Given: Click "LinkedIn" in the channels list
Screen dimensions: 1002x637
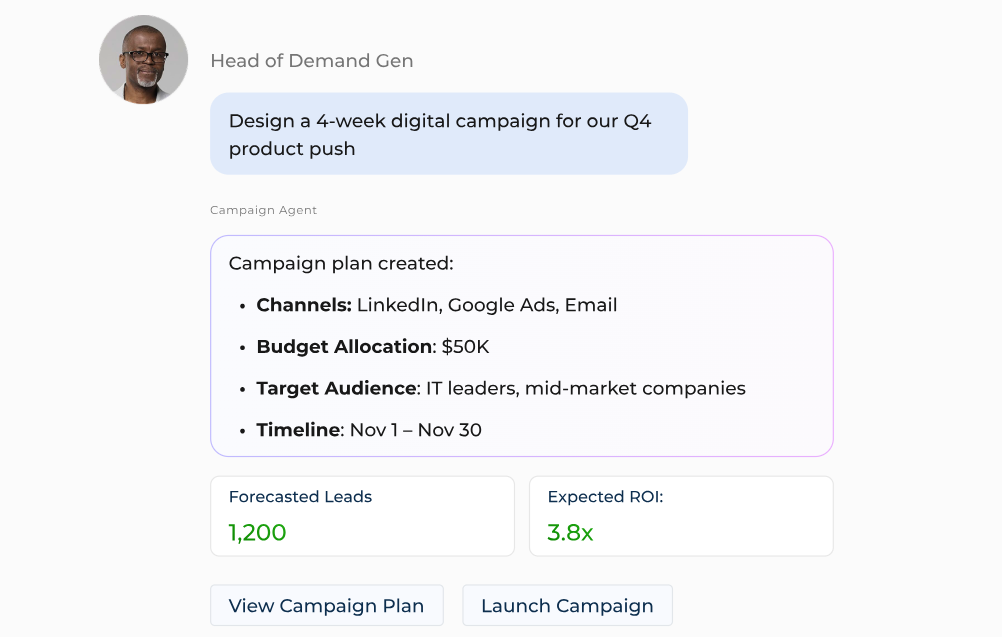Looking at the screenshot, I should (397, 305).
